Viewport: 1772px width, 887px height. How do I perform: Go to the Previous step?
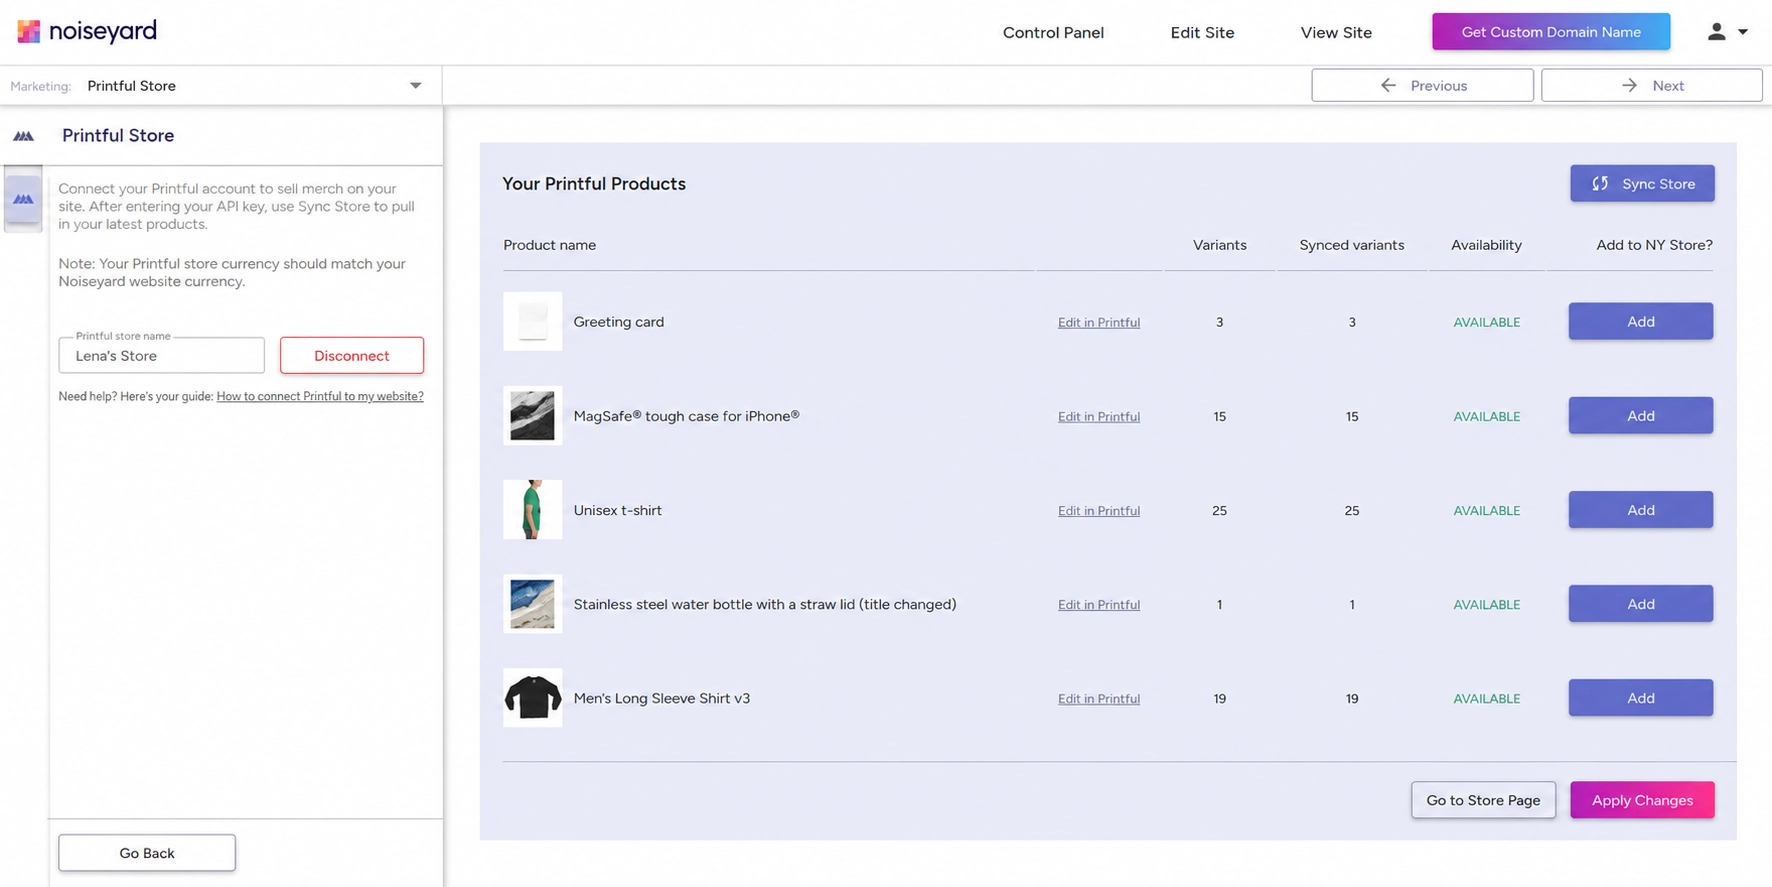[x=1422, y=85]
